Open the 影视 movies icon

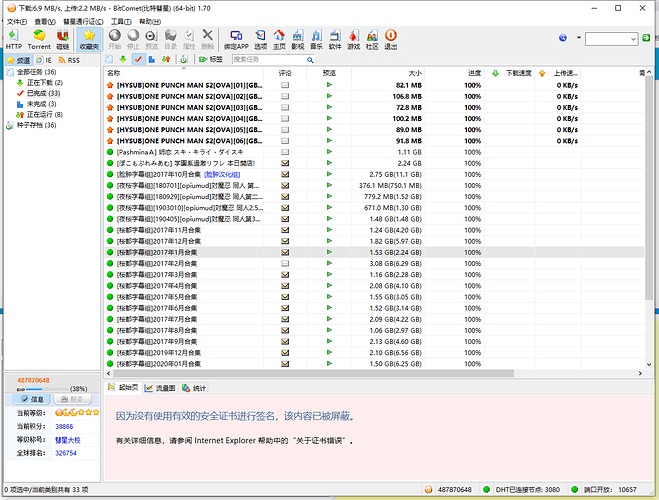(298, 39)
